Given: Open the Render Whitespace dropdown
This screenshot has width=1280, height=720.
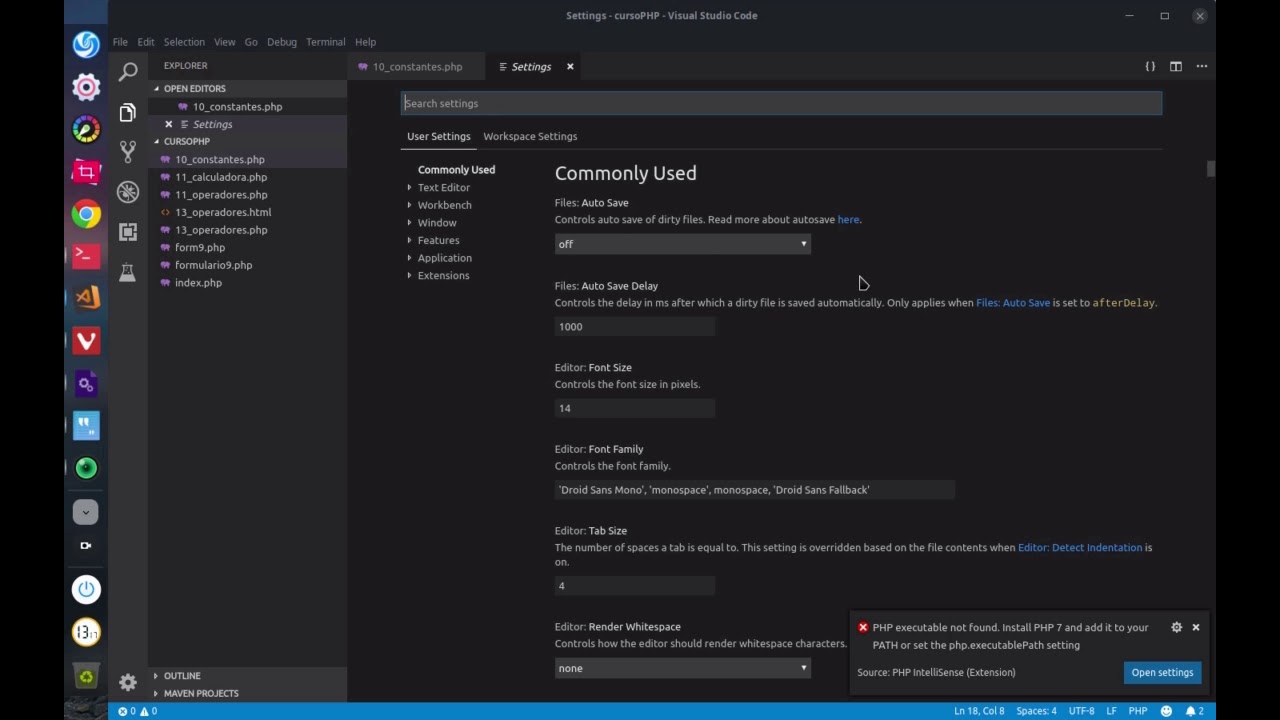Looking at the screenshot, I should pyautogui.click(x=682, y=668).
